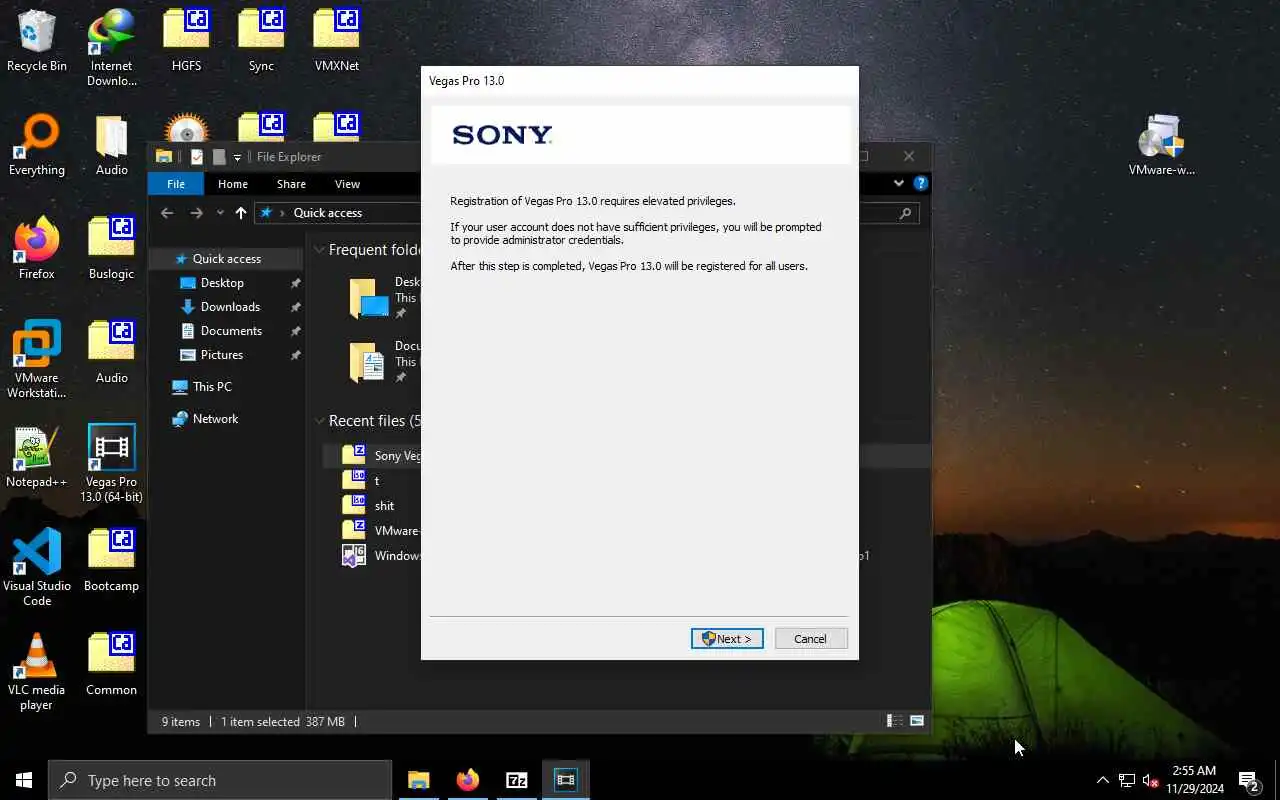Open recent locations dropdown in File Explorer
Screen dimensions: 1280x800
220,213
